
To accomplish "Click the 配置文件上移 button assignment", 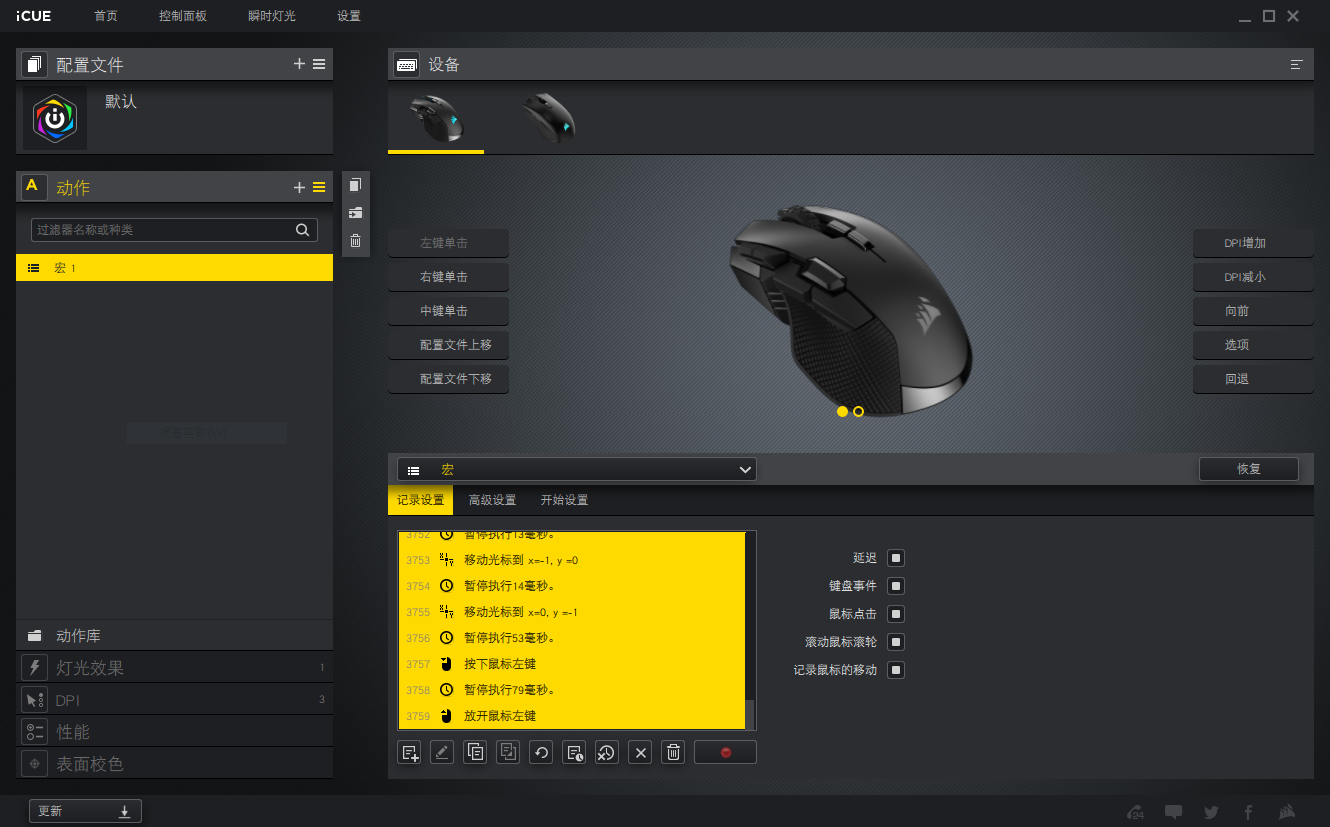I will coord(448,345).
